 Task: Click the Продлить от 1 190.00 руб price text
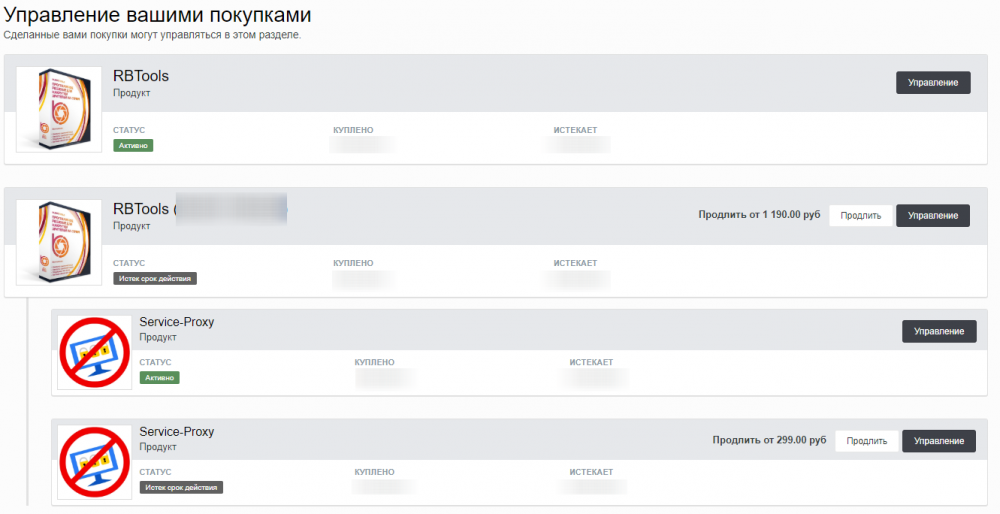coord(758,215)
